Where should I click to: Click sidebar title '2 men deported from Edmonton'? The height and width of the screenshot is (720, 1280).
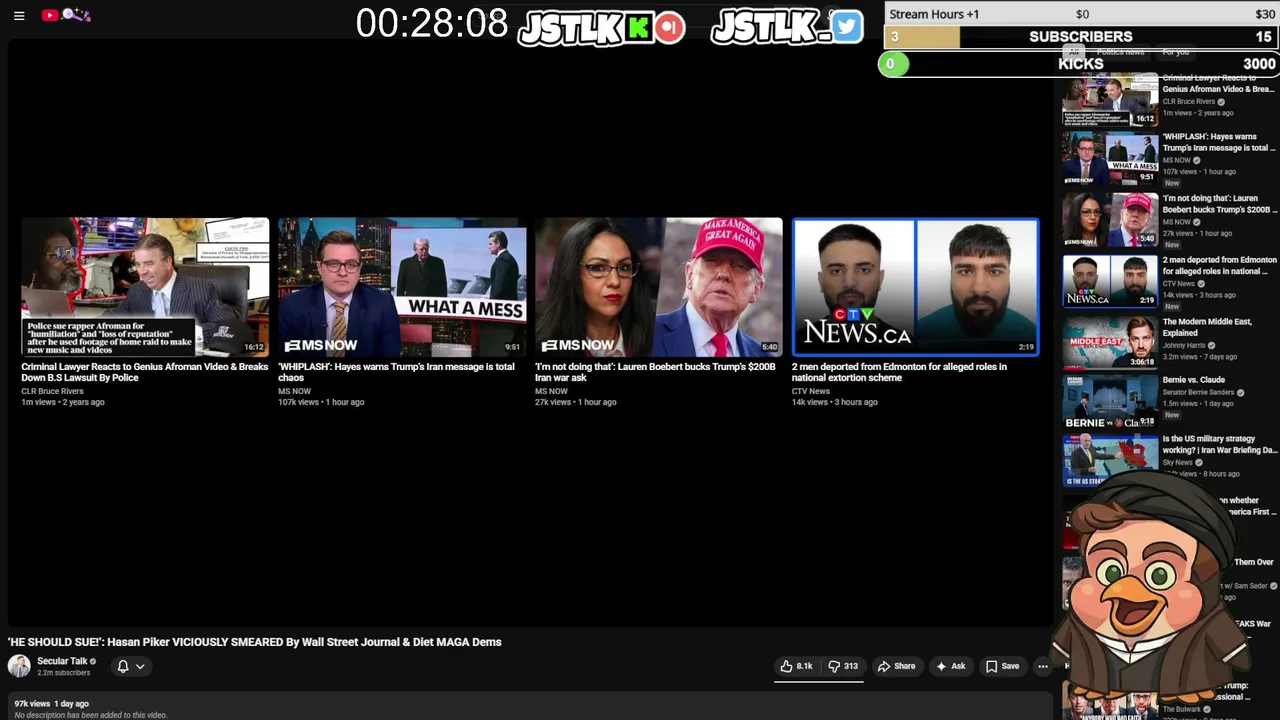point(1219,265)
